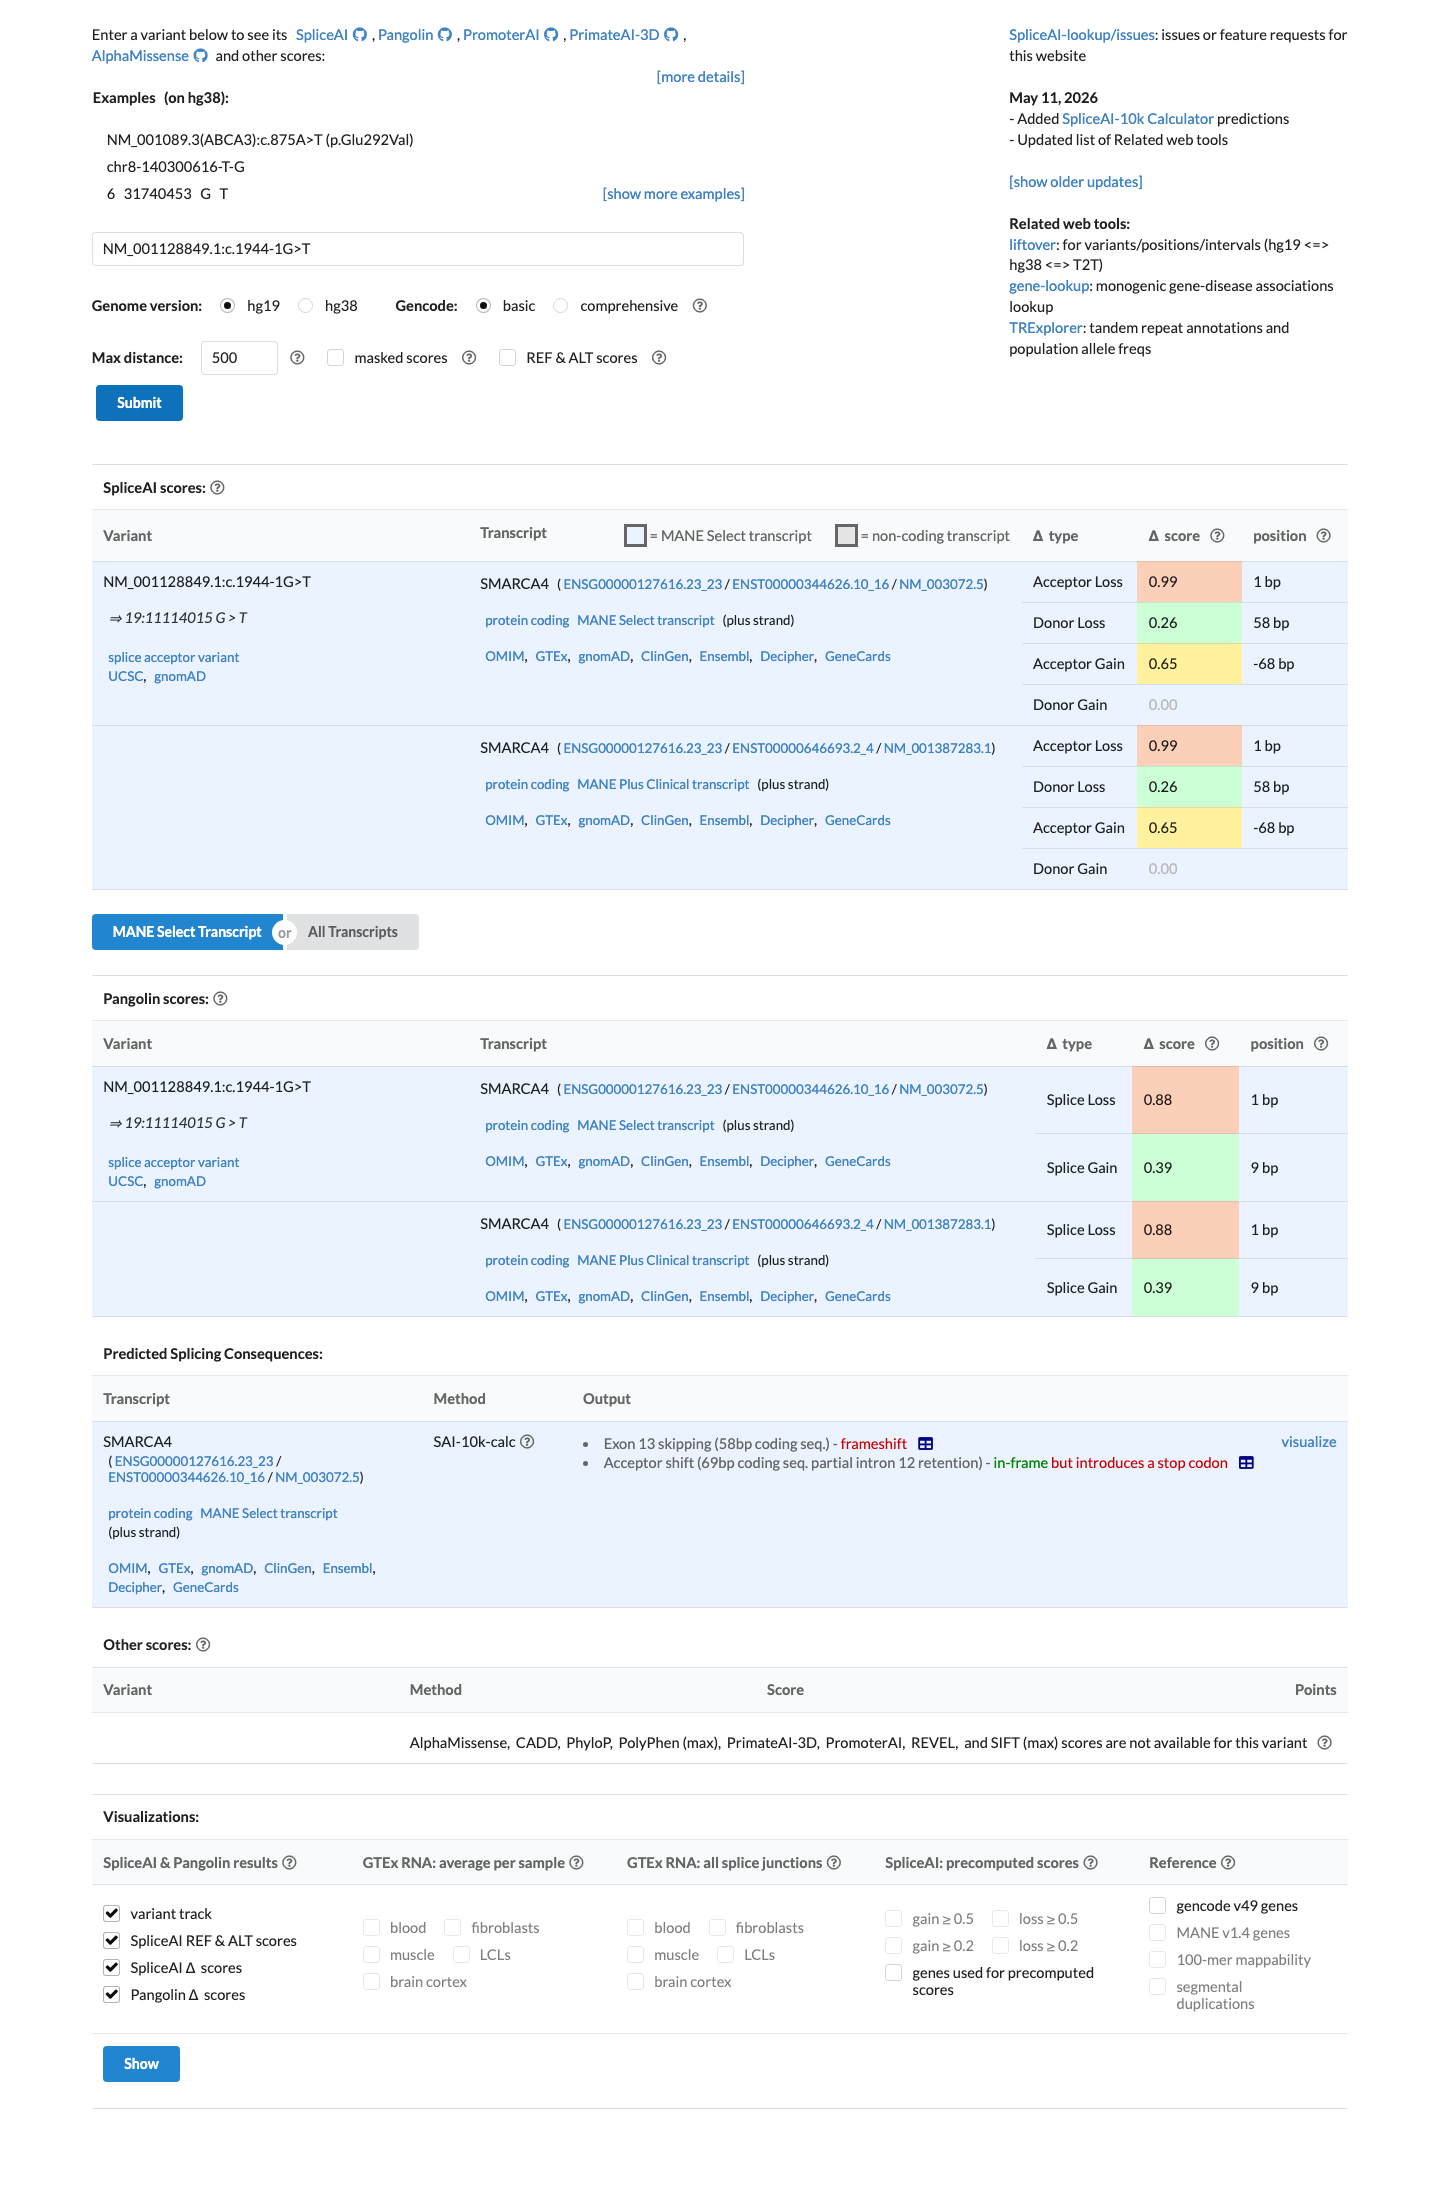Open table icon for Exon 13 skipping frameshift
The image size is (1454, 2200).
tap(926, 1444)
